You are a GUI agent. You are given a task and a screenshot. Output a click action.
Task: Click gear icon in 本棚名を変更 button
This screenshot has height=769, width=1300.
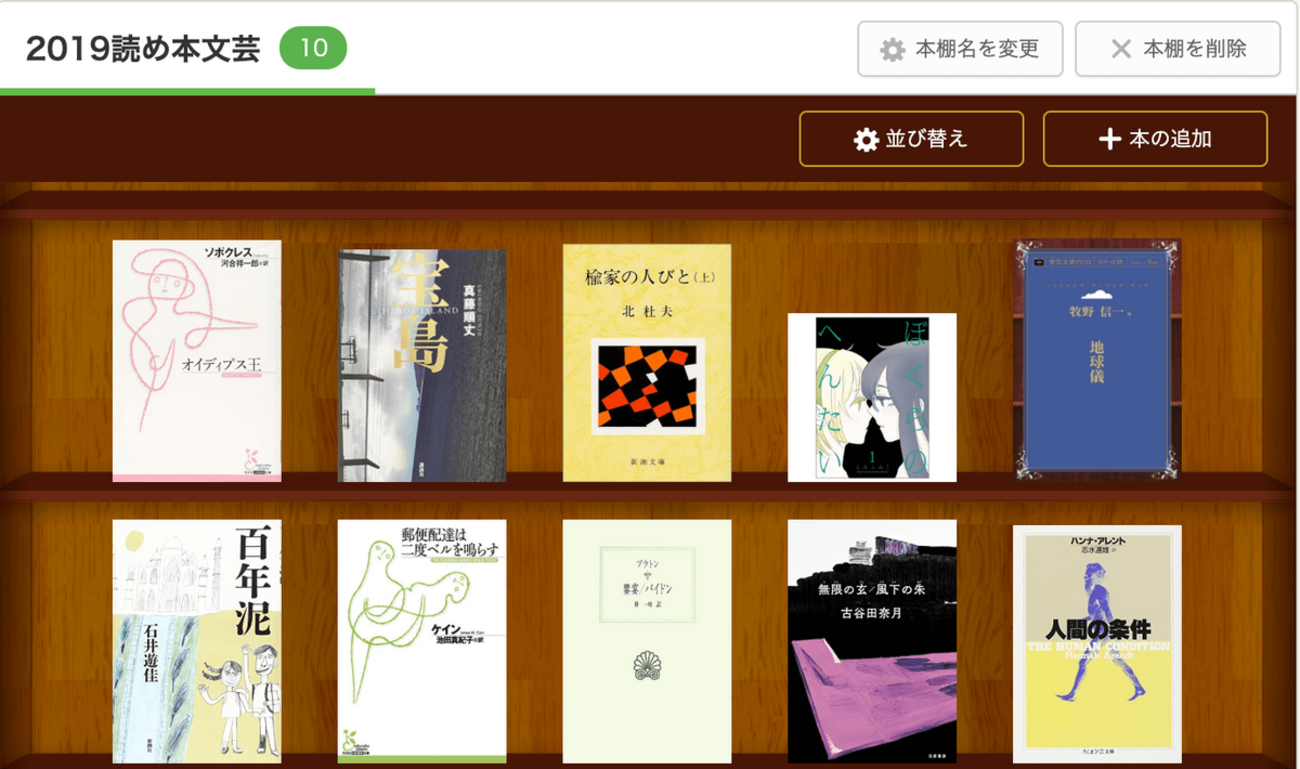[892, 49]
